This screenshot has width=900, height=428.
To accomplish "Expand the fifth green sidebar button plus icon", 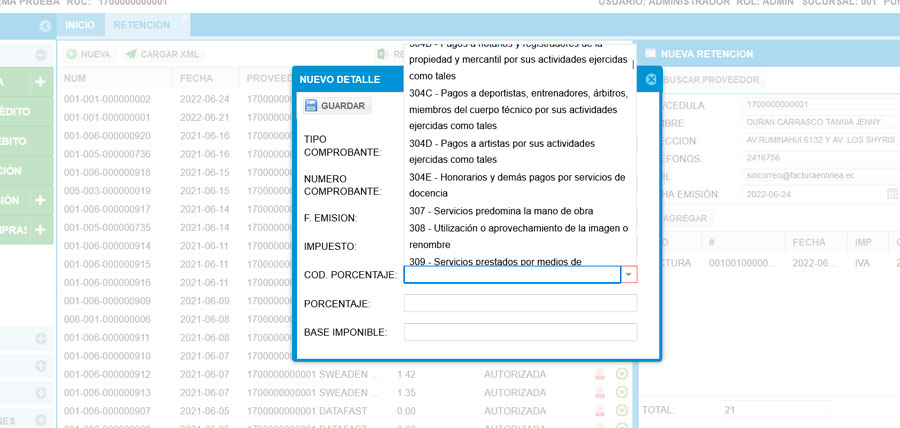I will pyautogui.click(x=40, y=200).
